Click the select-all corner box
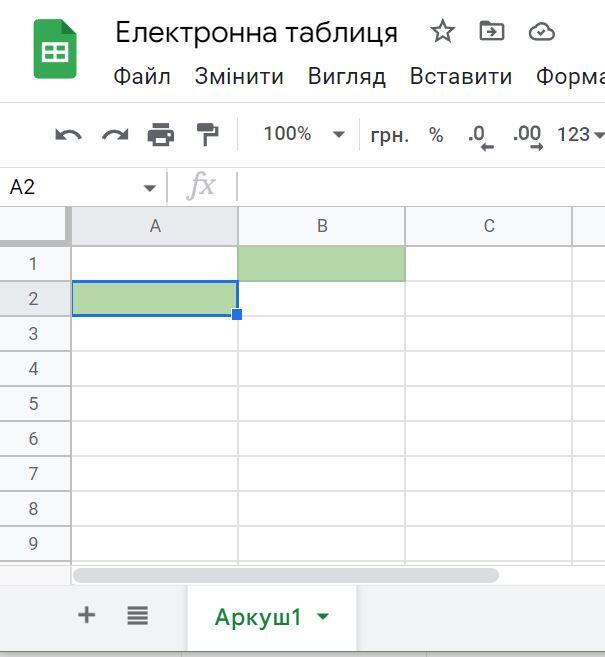605x657 pixels. coord(34,225)
